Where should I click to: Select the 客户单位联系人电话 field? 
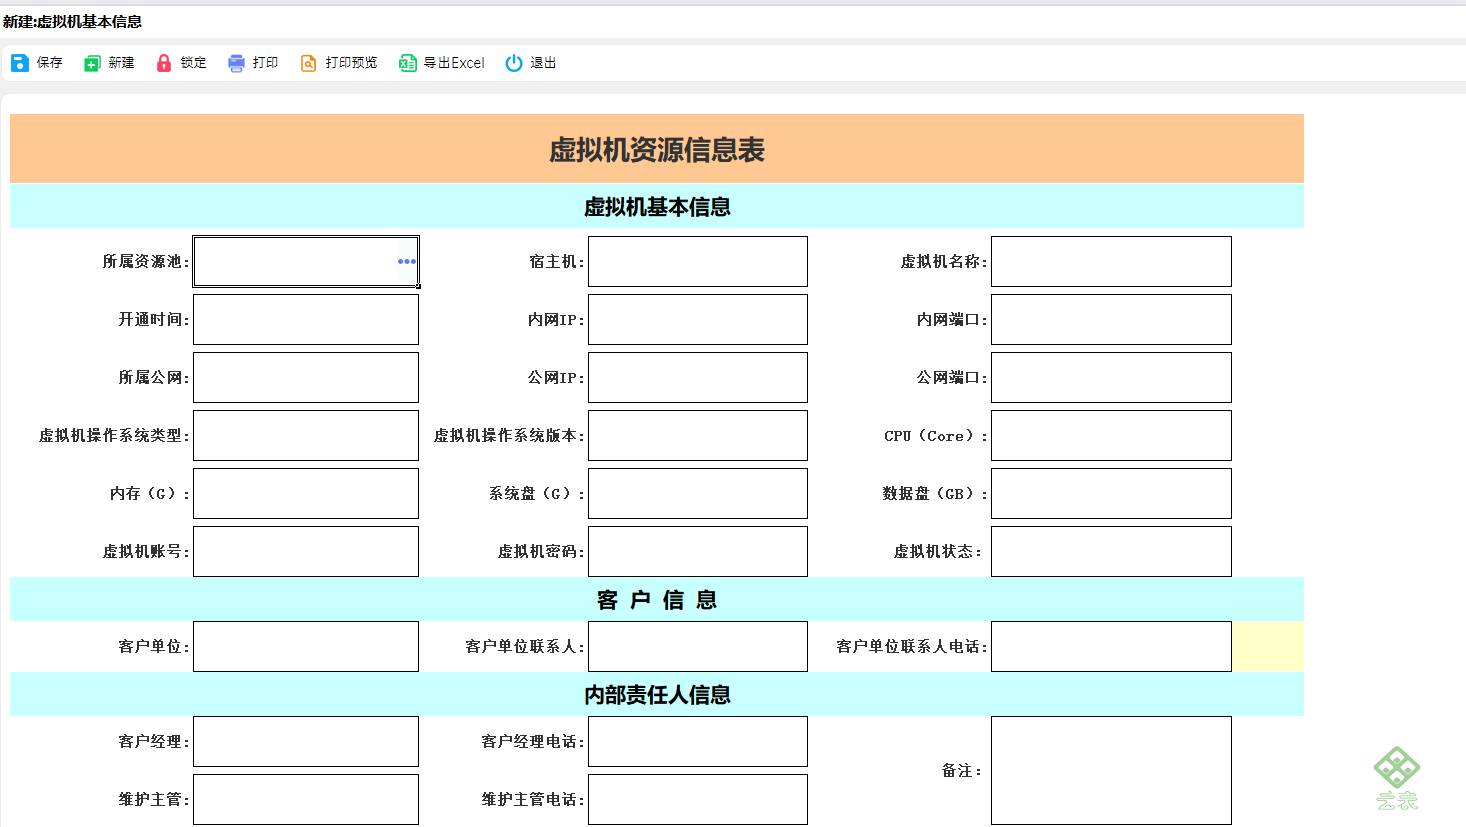(1111, 646)
